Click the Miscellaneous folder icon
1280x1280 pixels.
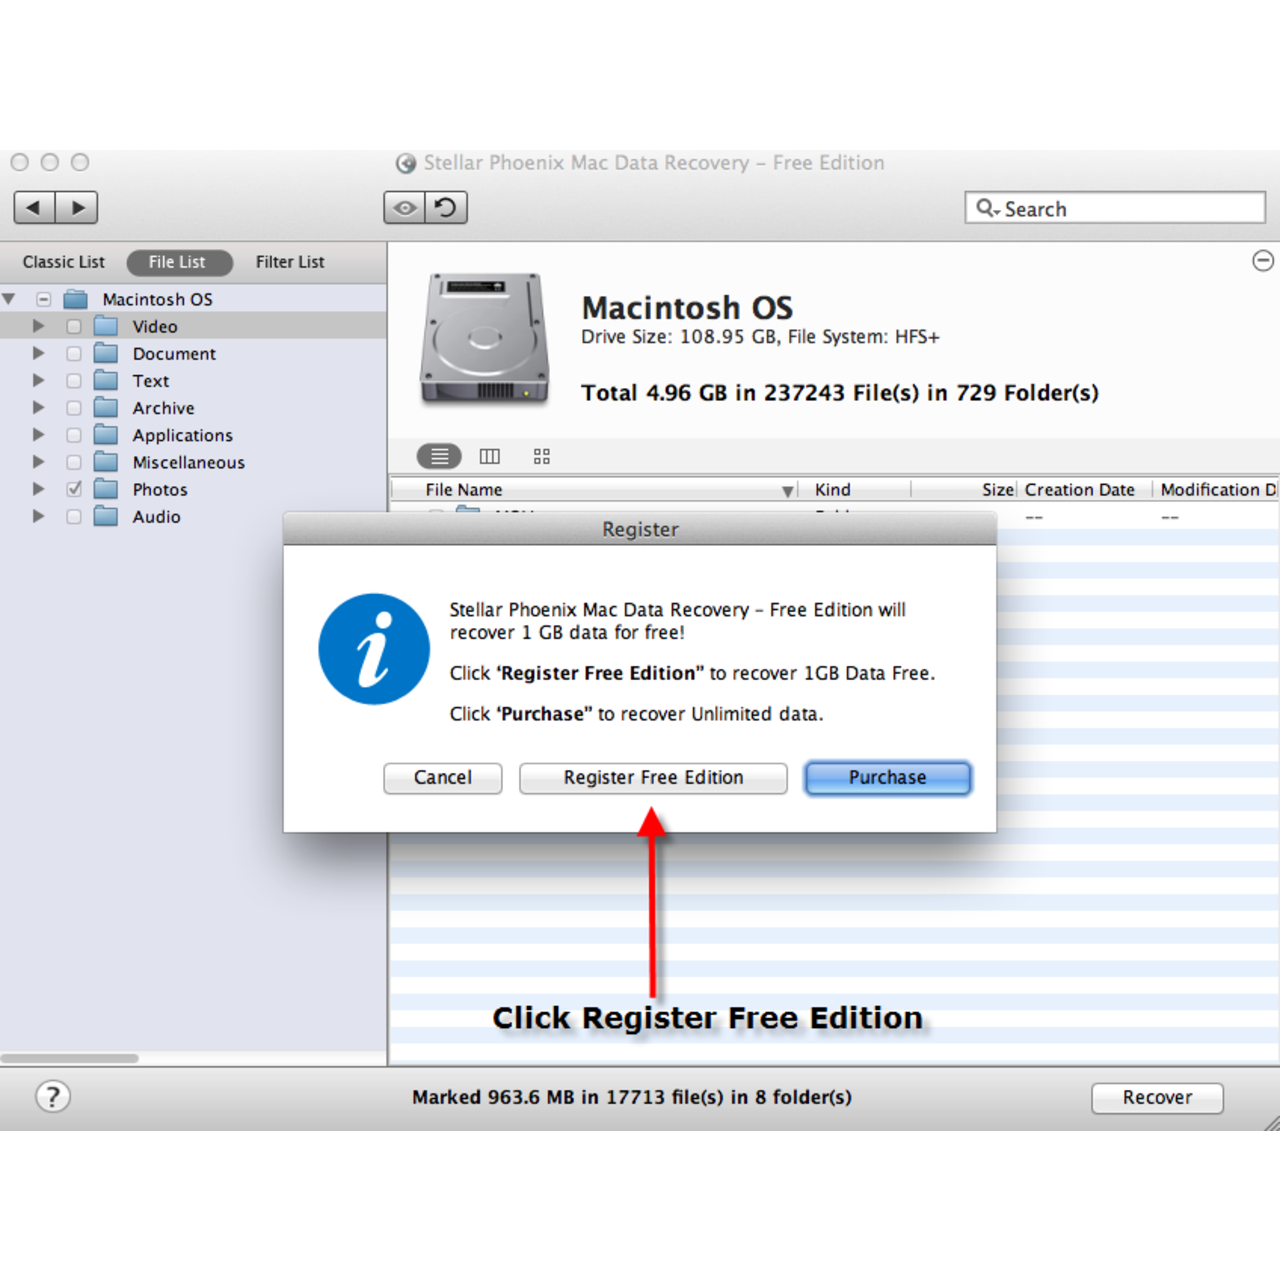pyautogui.click(x=106, y=461)
